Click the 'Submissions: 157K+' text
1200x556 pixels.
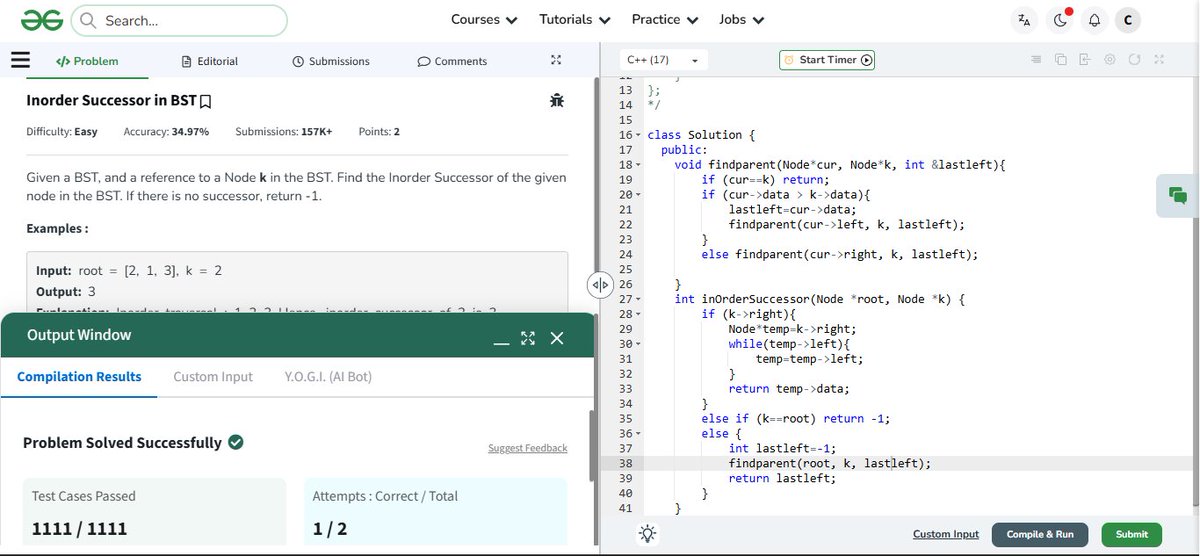click(284, 132)
